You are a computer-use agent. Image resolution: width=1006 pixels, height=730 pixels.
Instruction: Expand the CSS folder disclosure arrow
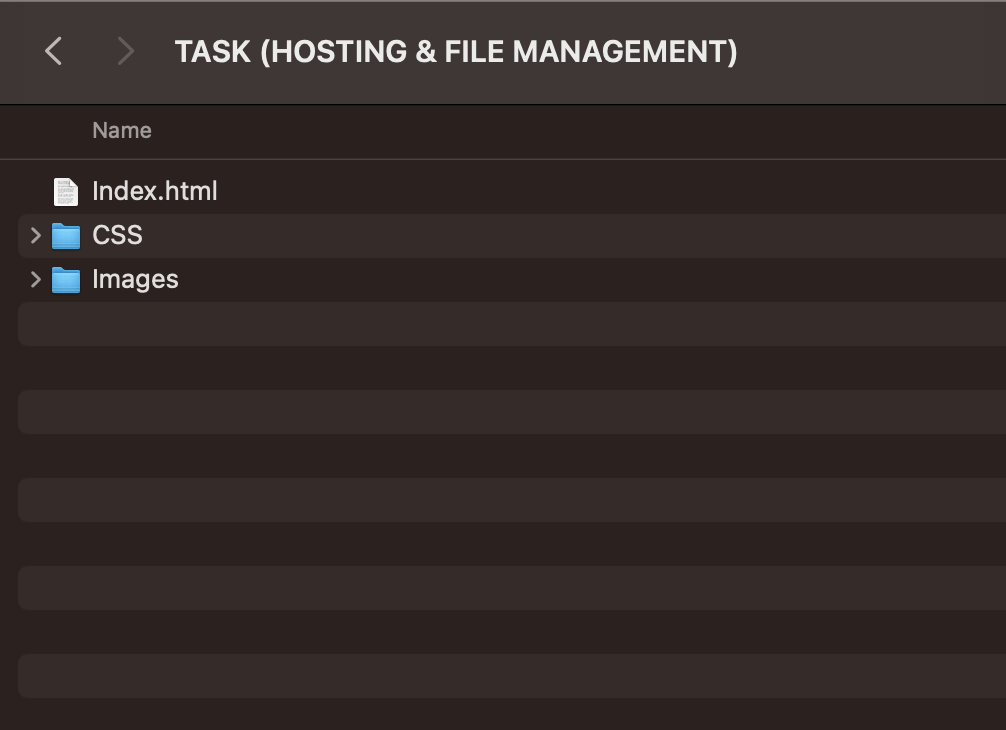[x=36, y=236]
